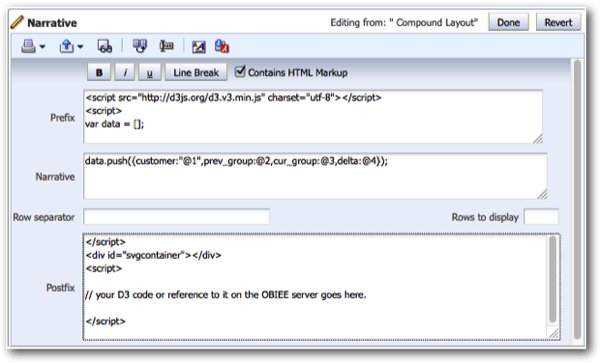Click the duplicate view icon
This screenshot has height=363, width=600.
pyautogui.click(x=140, y=46)
